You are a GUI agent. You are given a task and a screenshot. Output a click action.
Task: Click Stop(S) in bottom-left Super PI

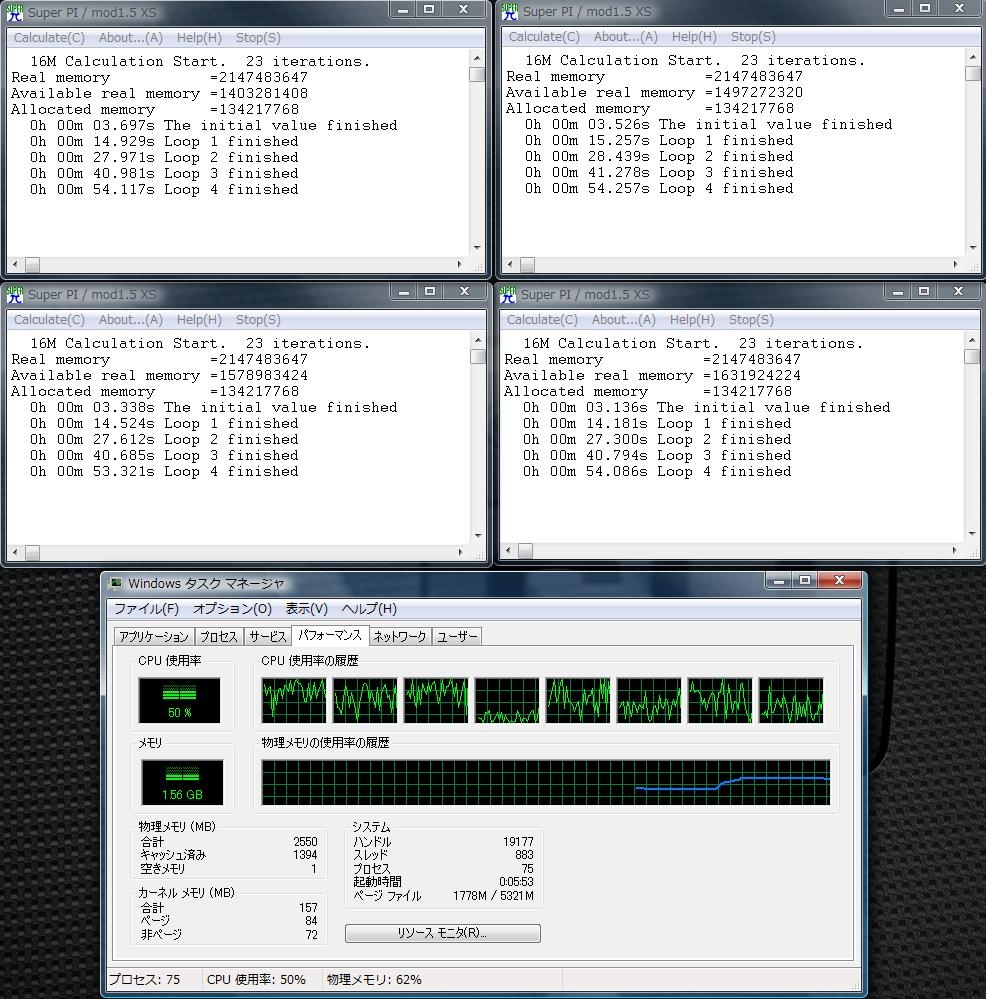[x=258, y=320]
